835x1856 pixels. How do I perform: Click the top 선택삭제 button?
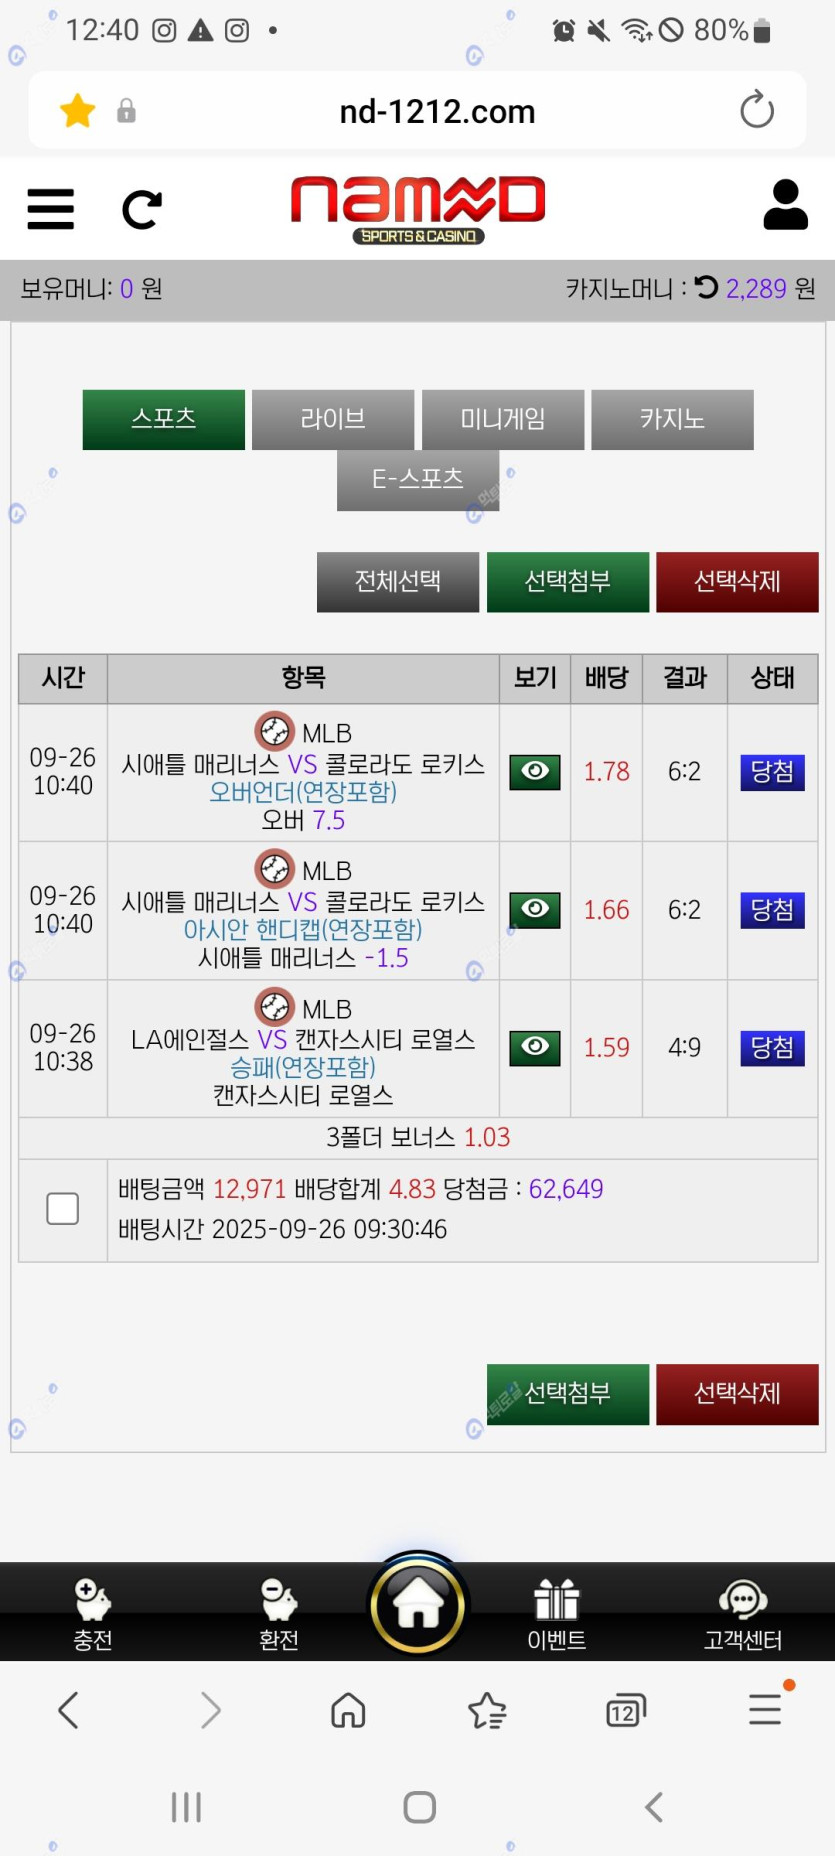[737, 581]
